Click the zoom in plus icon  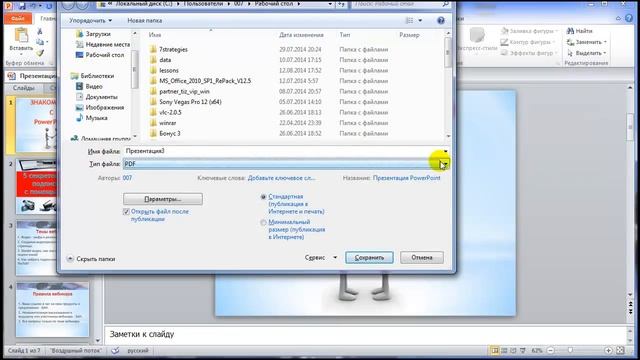(608, 351)
